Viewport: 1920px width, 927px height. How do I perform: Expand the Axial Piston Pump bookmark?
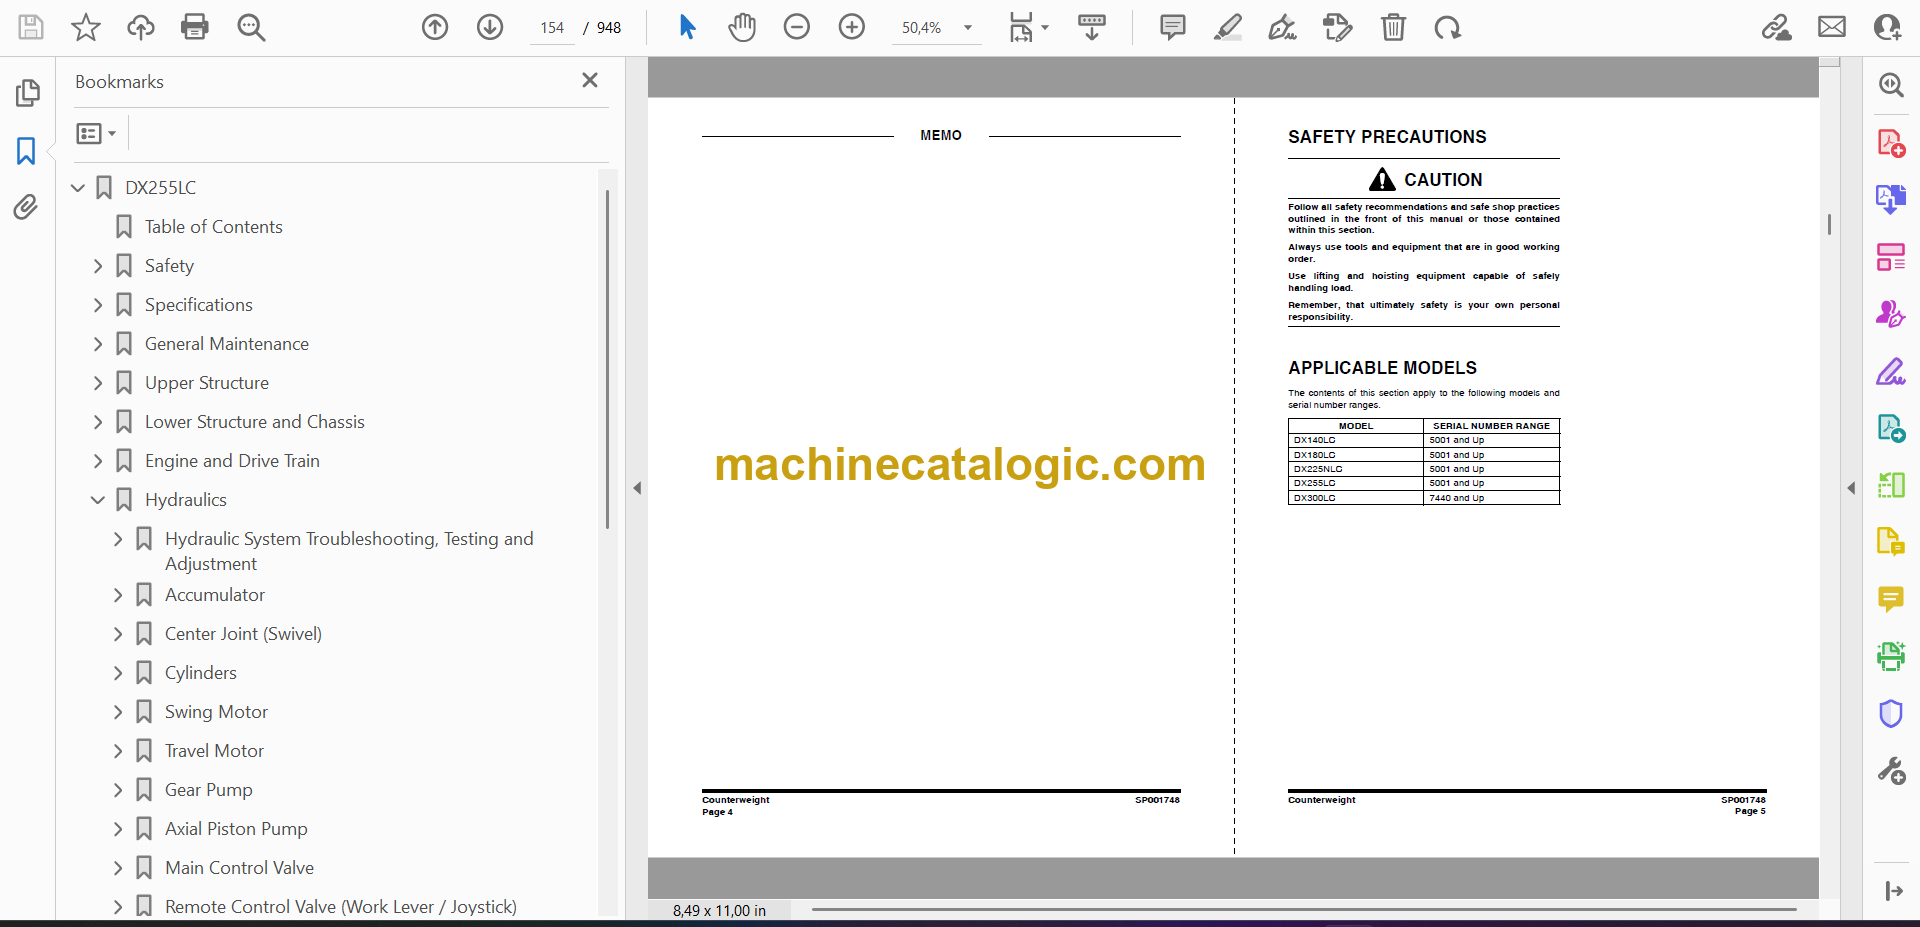point(118,829)
